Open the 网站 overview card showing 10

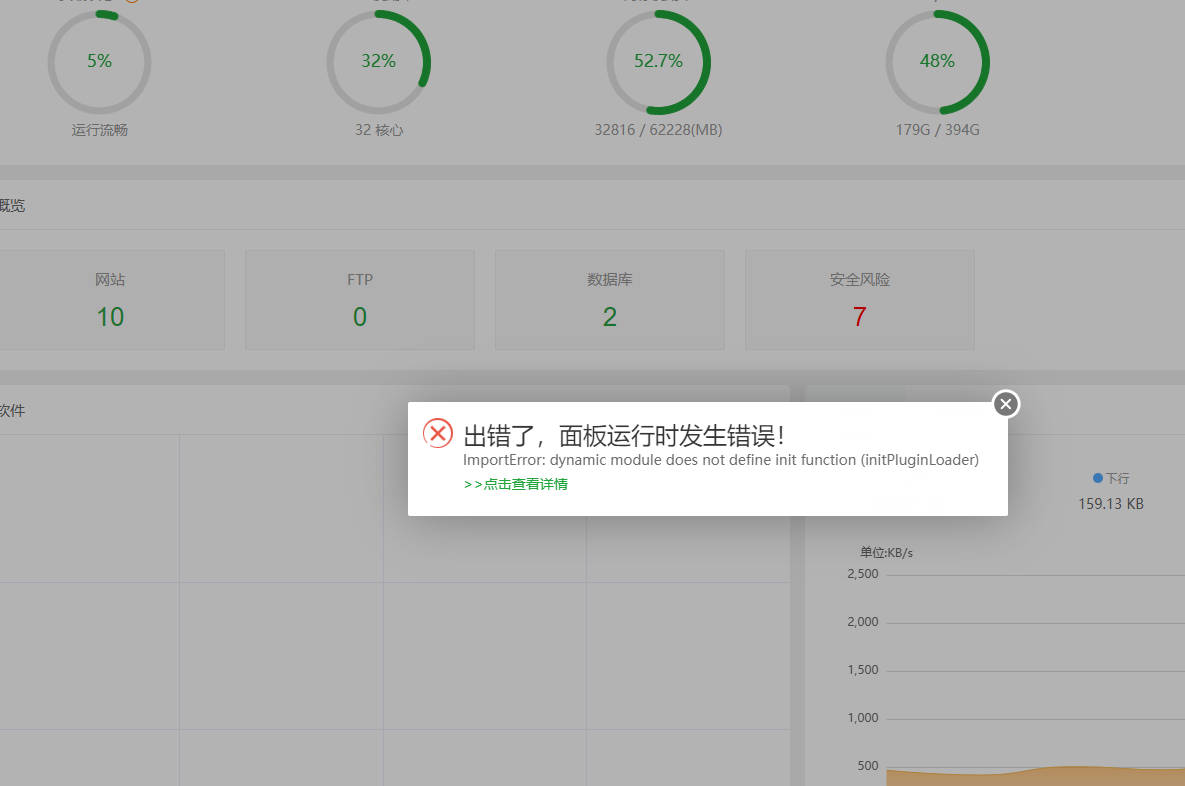click(x=110, y=300)
